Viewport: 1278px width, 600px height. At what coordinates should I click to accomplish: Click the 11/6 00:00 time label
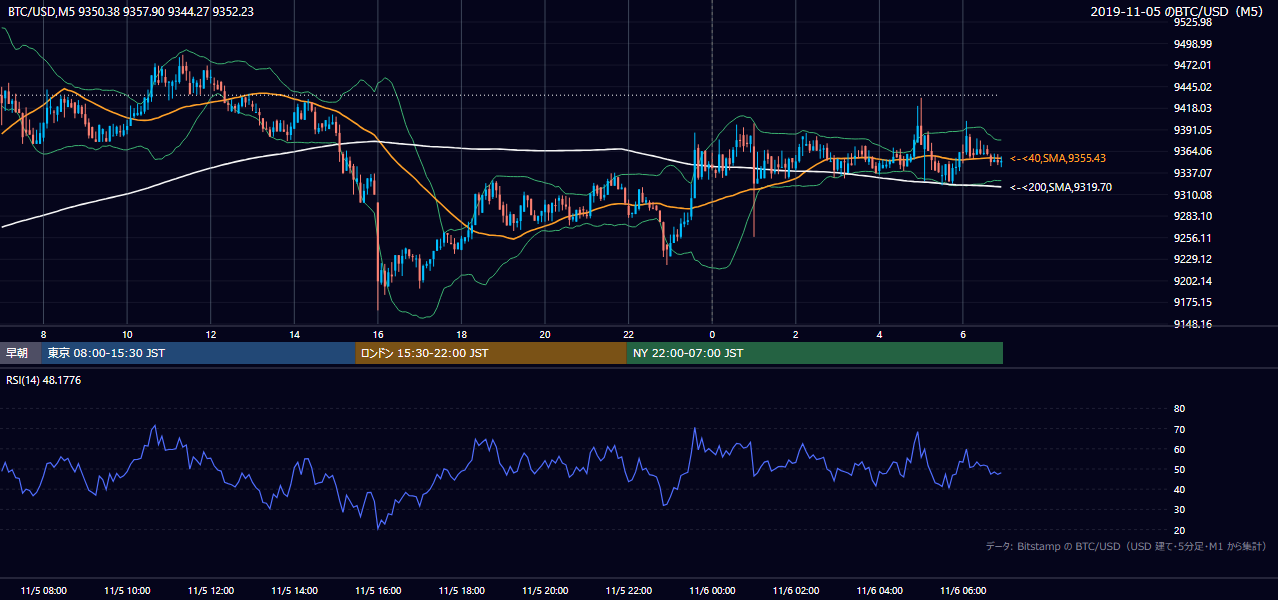(712, 591)
